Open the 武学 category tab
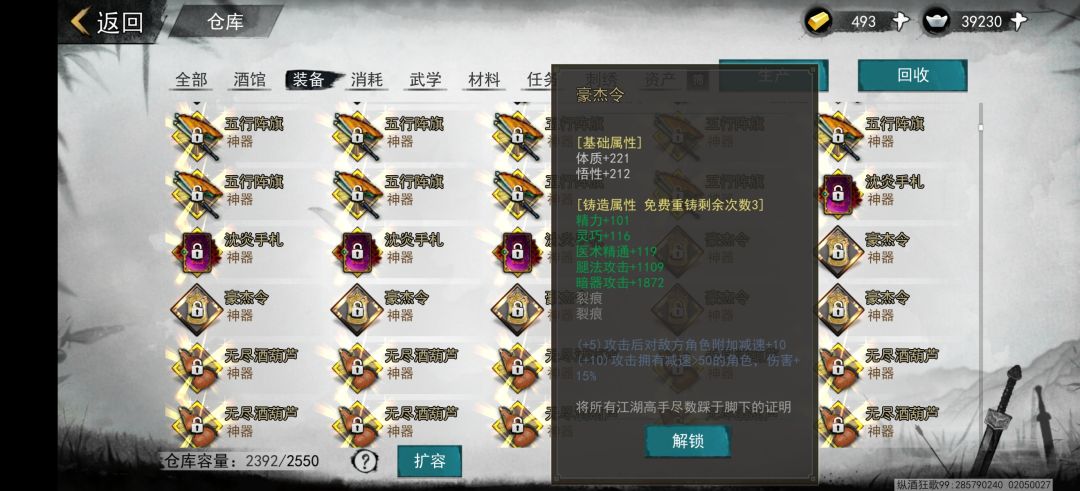The width and height of the screenshot is (1080, 491). pyautogui.click(x=425, y=79)
